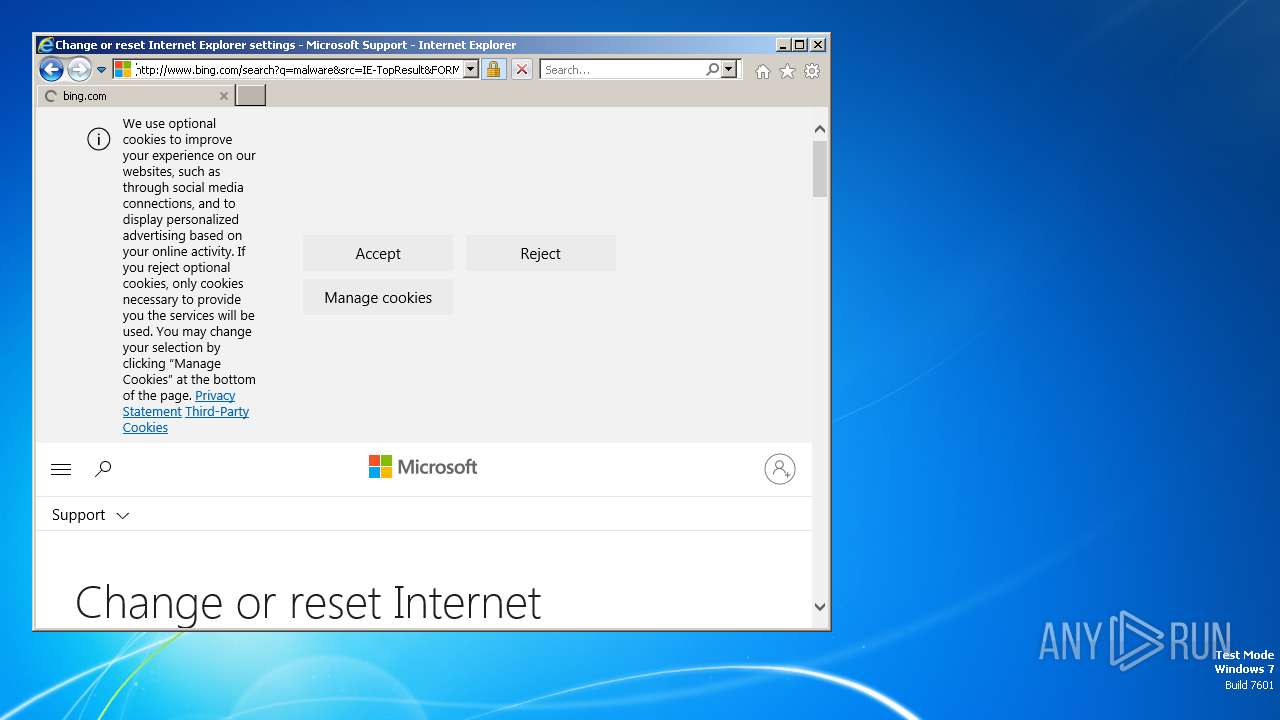Open the Tools gear icon
This screenshot has width=1280, height=720.
[x=812, y=71]
